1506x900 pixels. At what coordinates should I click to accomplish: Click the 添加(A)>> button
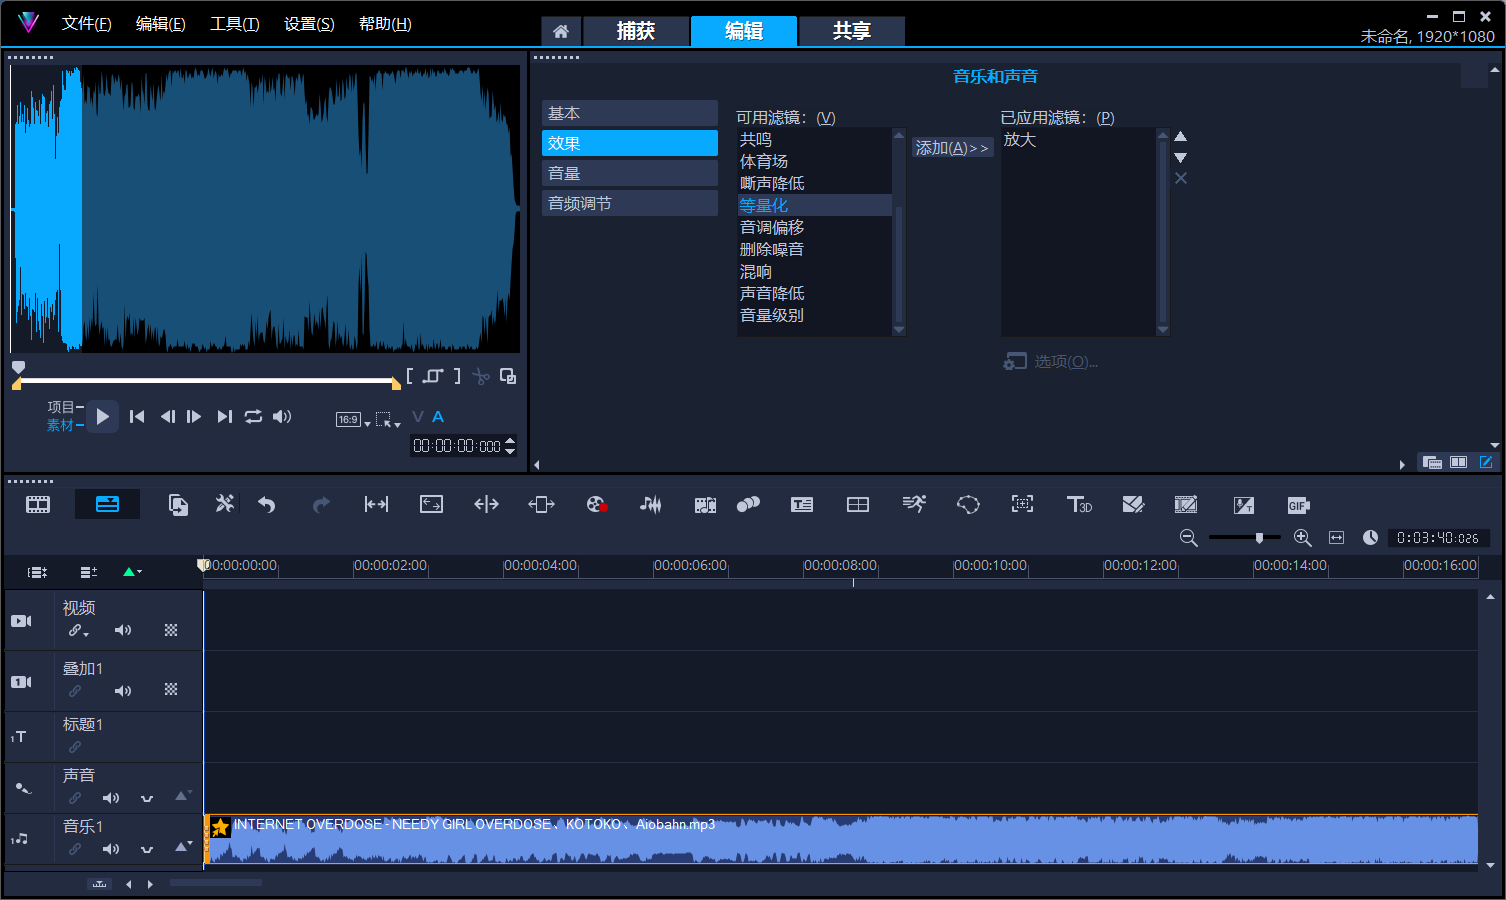pyautogui.click(x=952, y=148)
